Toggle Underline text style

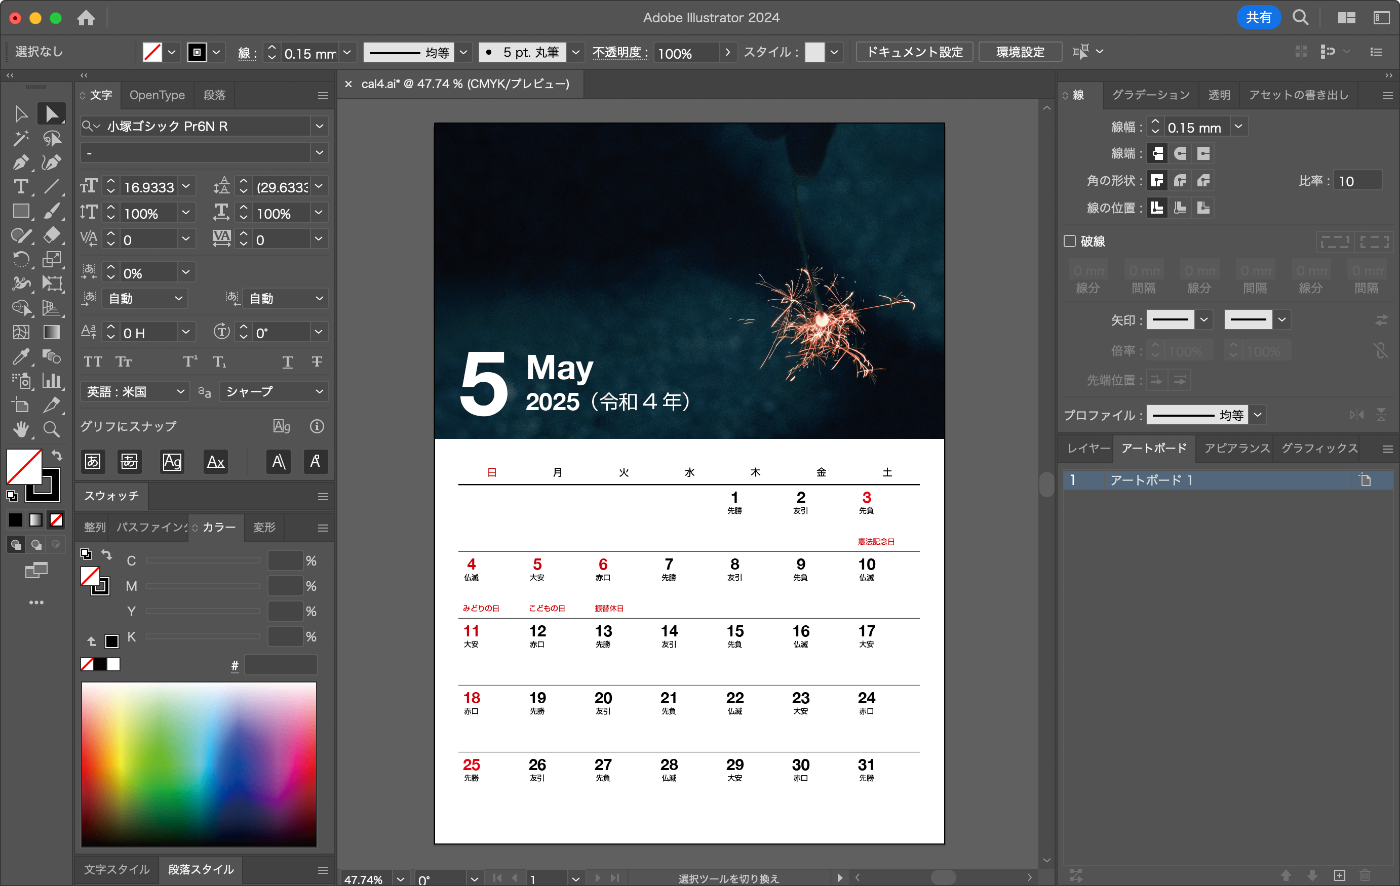tap(287, 361)
